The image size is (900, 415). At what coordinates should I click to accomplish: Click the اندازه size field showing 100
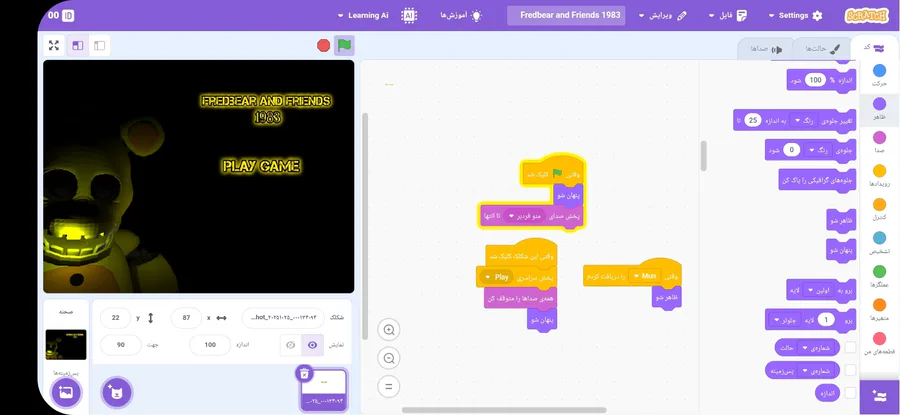coord(210,345)
